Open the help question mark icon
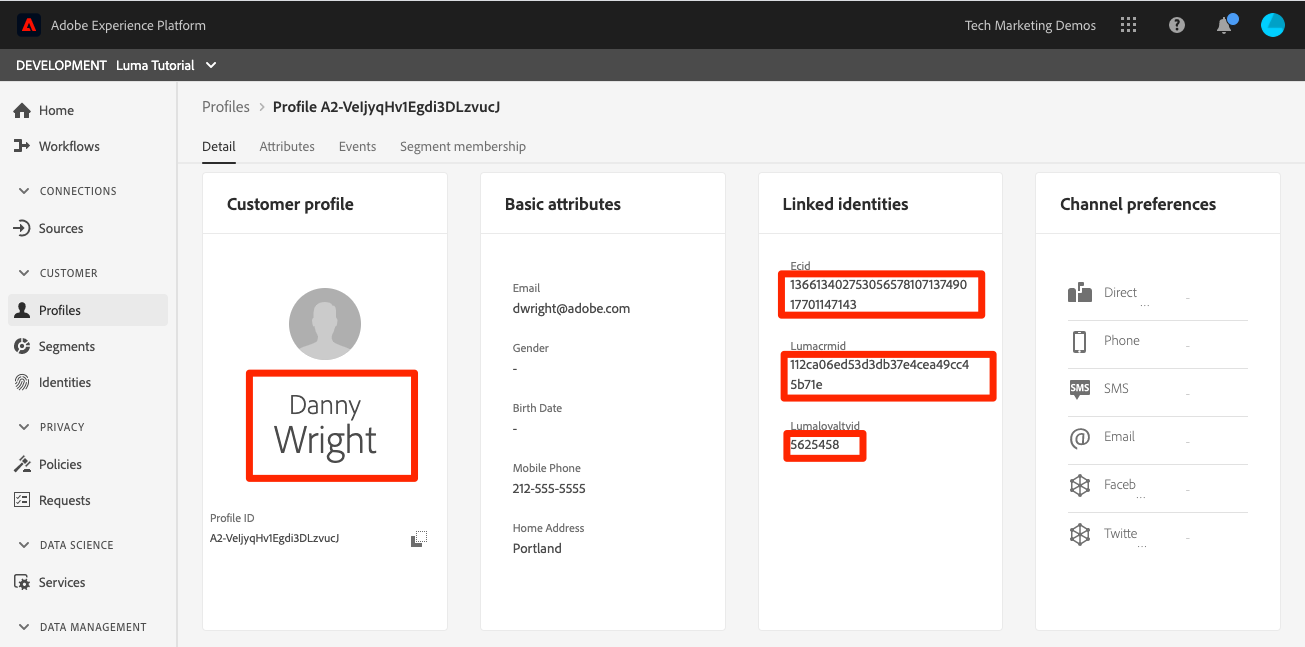The width and height of the screenshot is (1305, 647). (x=1177, y=25)
